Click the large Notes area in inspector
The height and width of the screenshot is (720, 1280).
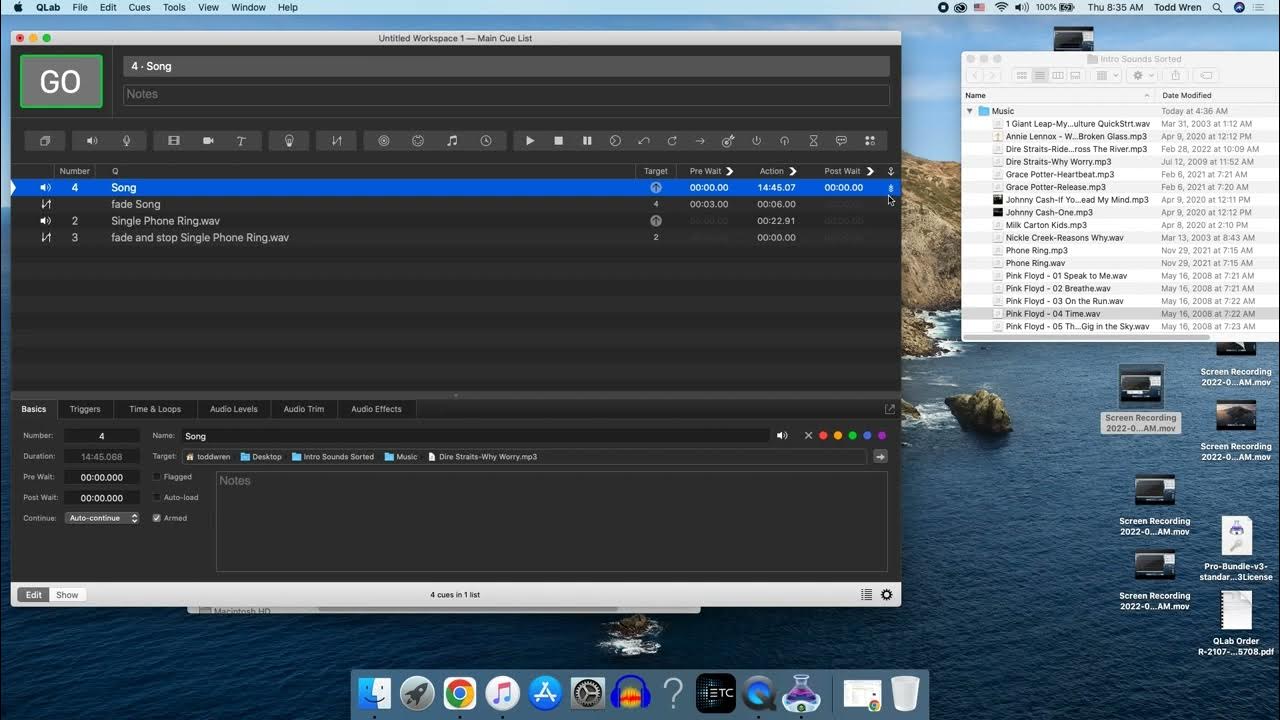(551, 521)
